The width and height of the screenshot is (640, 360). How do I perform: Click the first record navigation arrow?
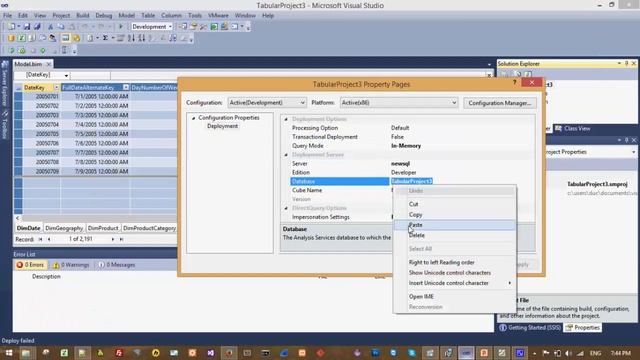[40, 240]
